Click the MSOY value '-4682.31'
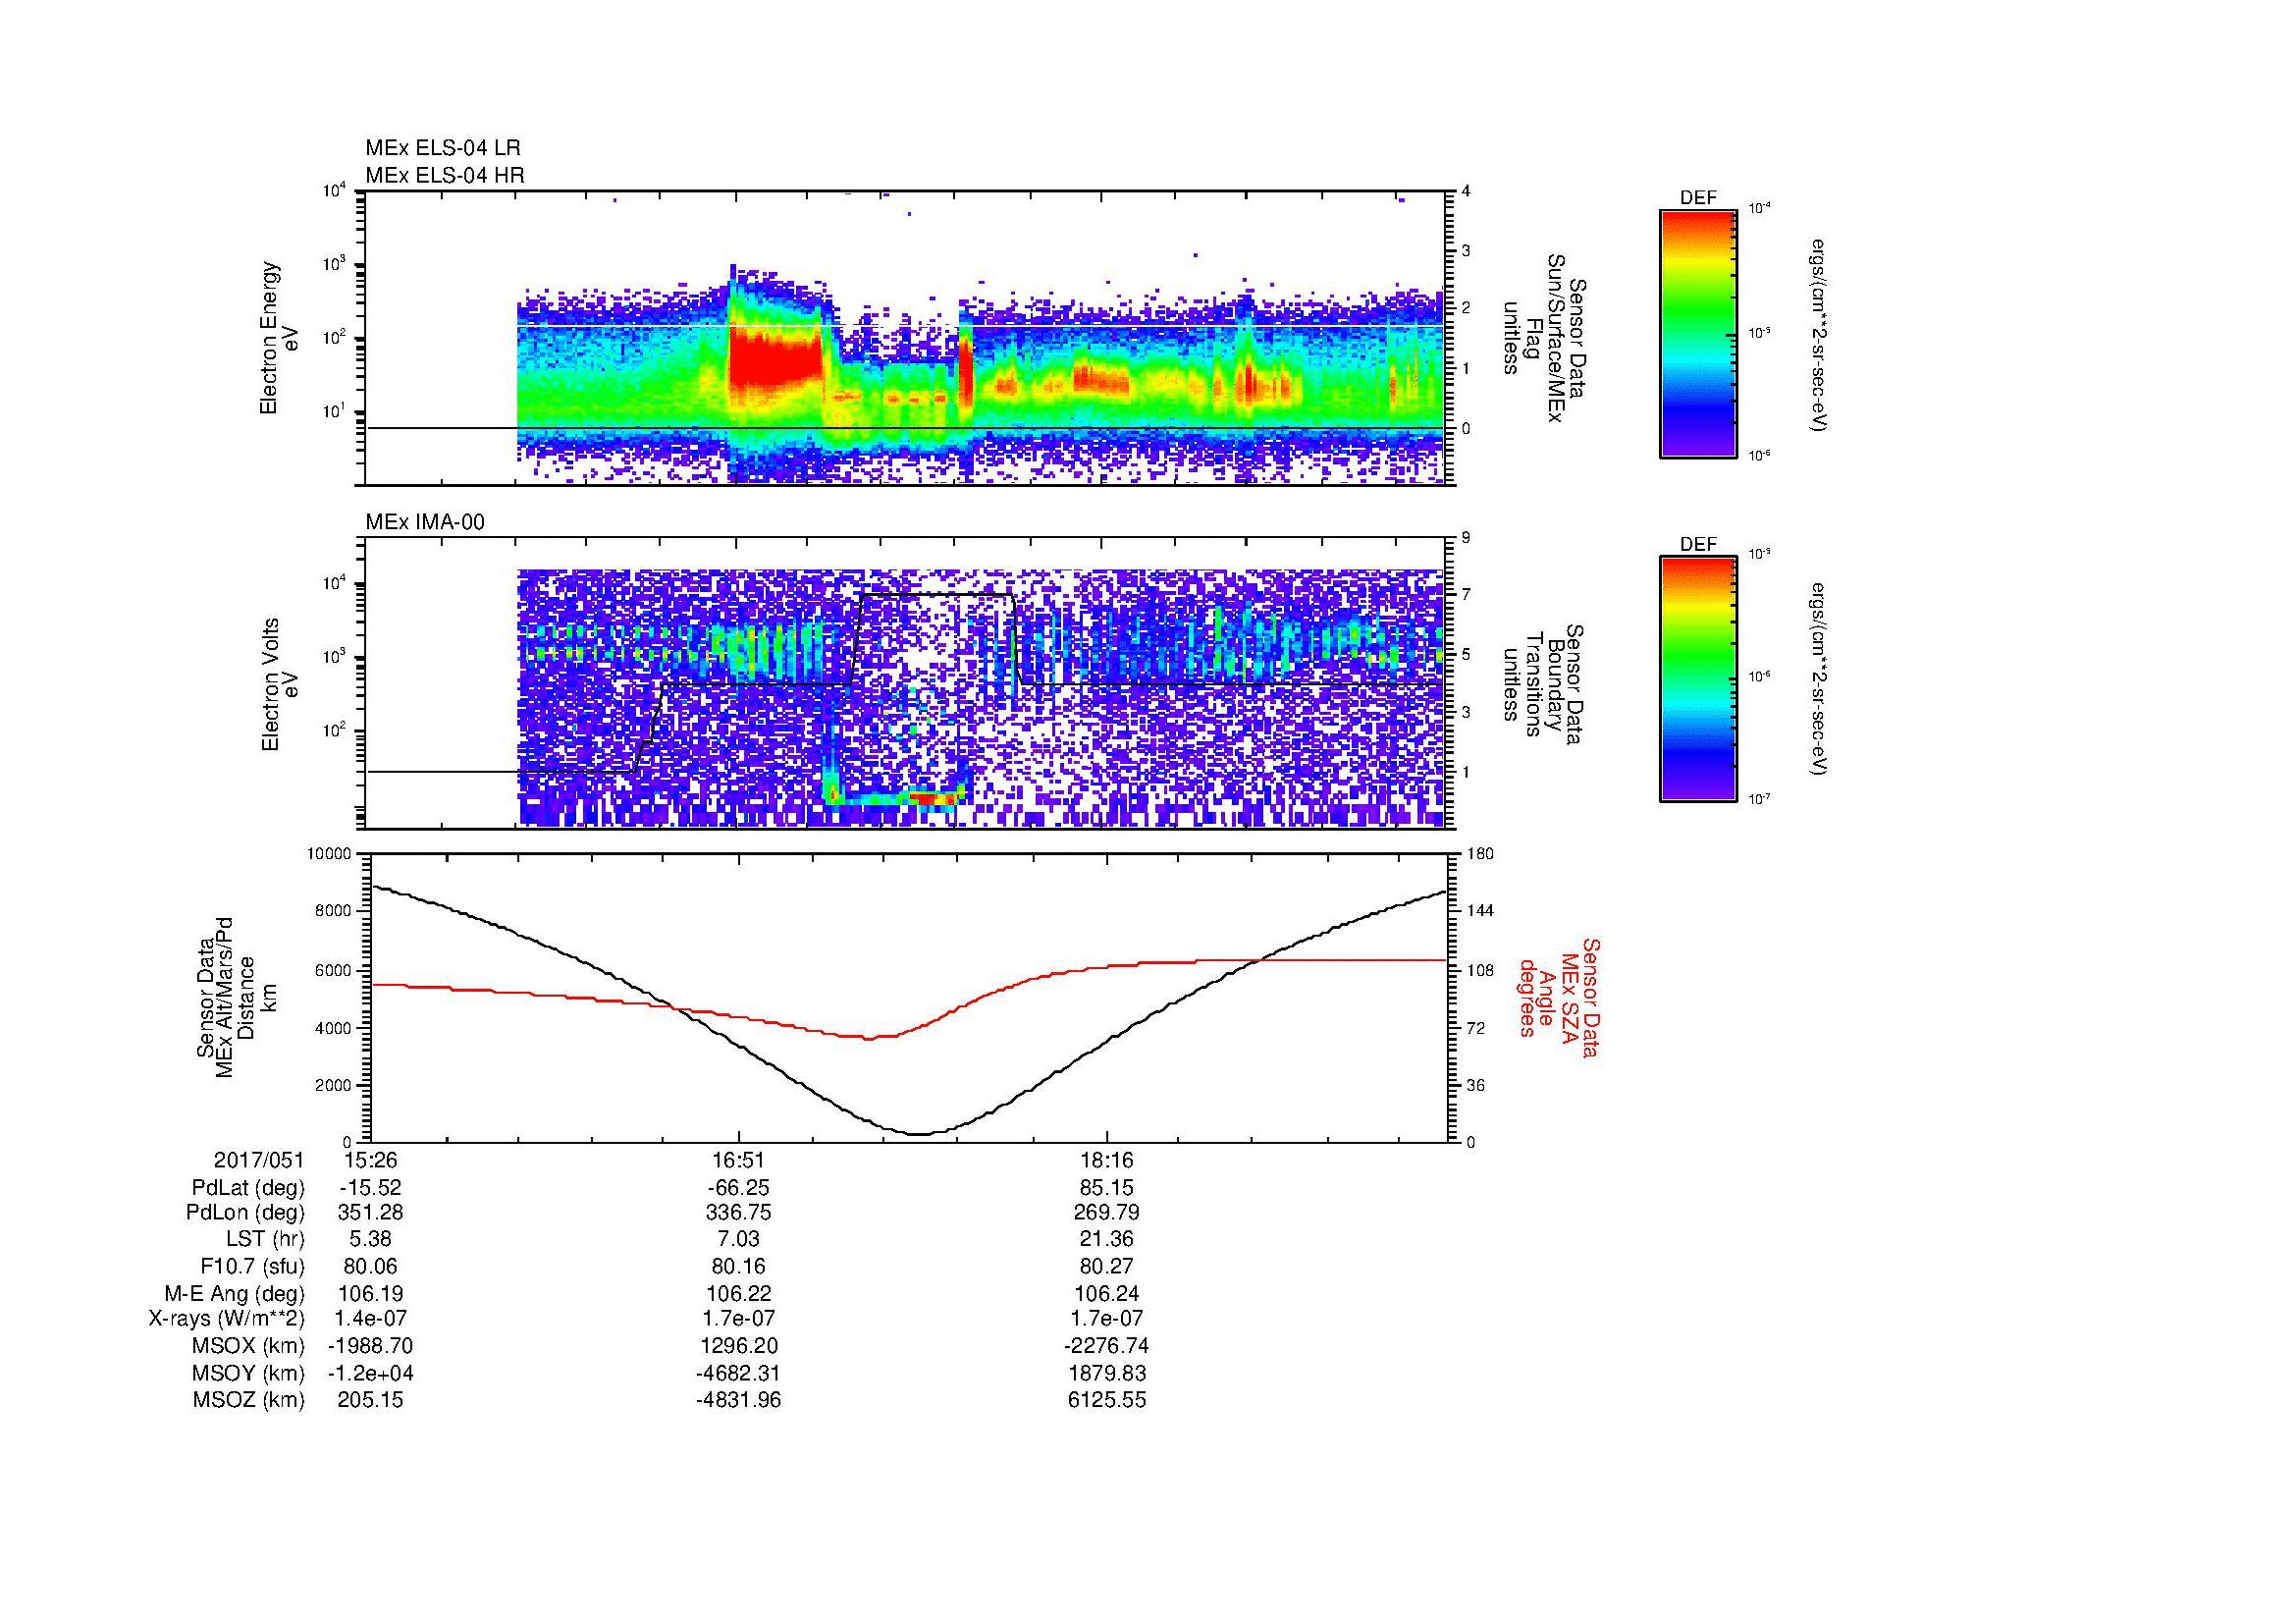Viewport: 2296px width, 1623px height. click(x=738, y=1373)
